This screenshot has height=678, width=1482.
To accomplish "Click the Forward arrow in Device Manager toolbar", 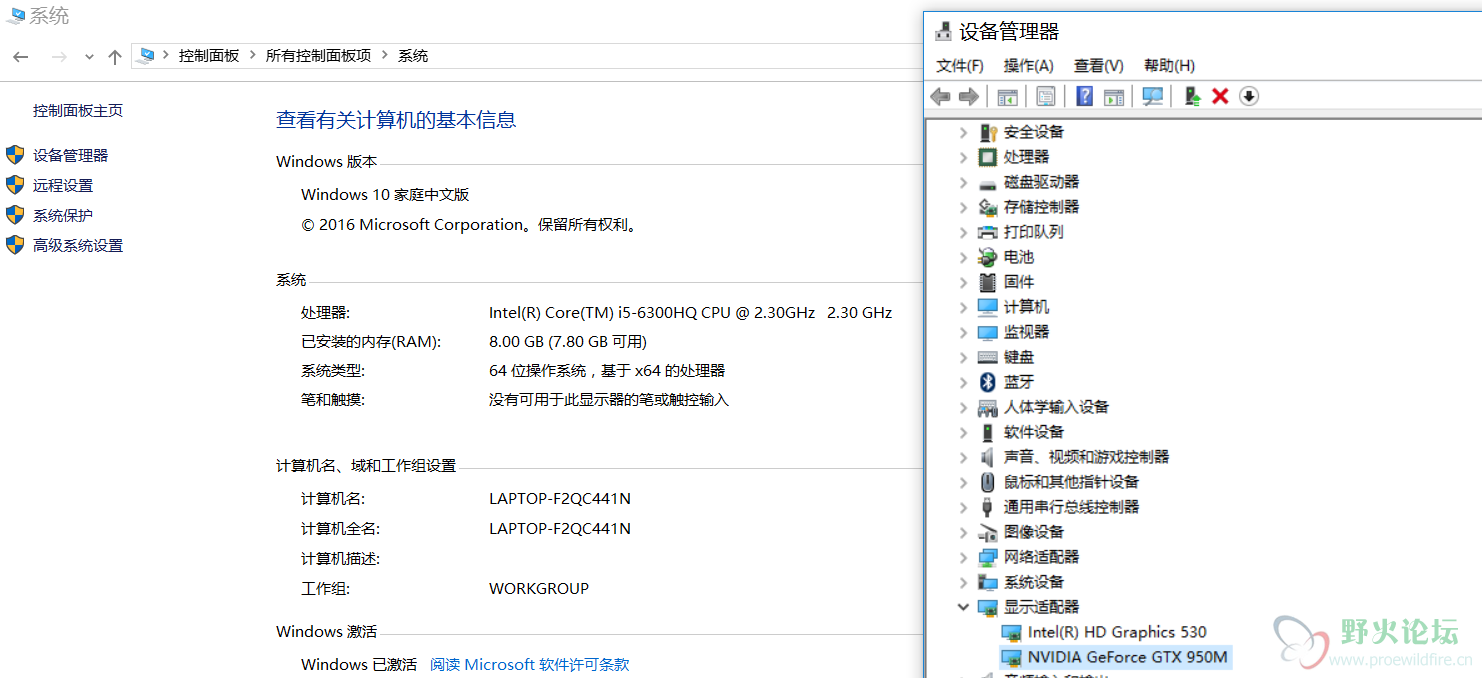I will [x=968, y=96].
